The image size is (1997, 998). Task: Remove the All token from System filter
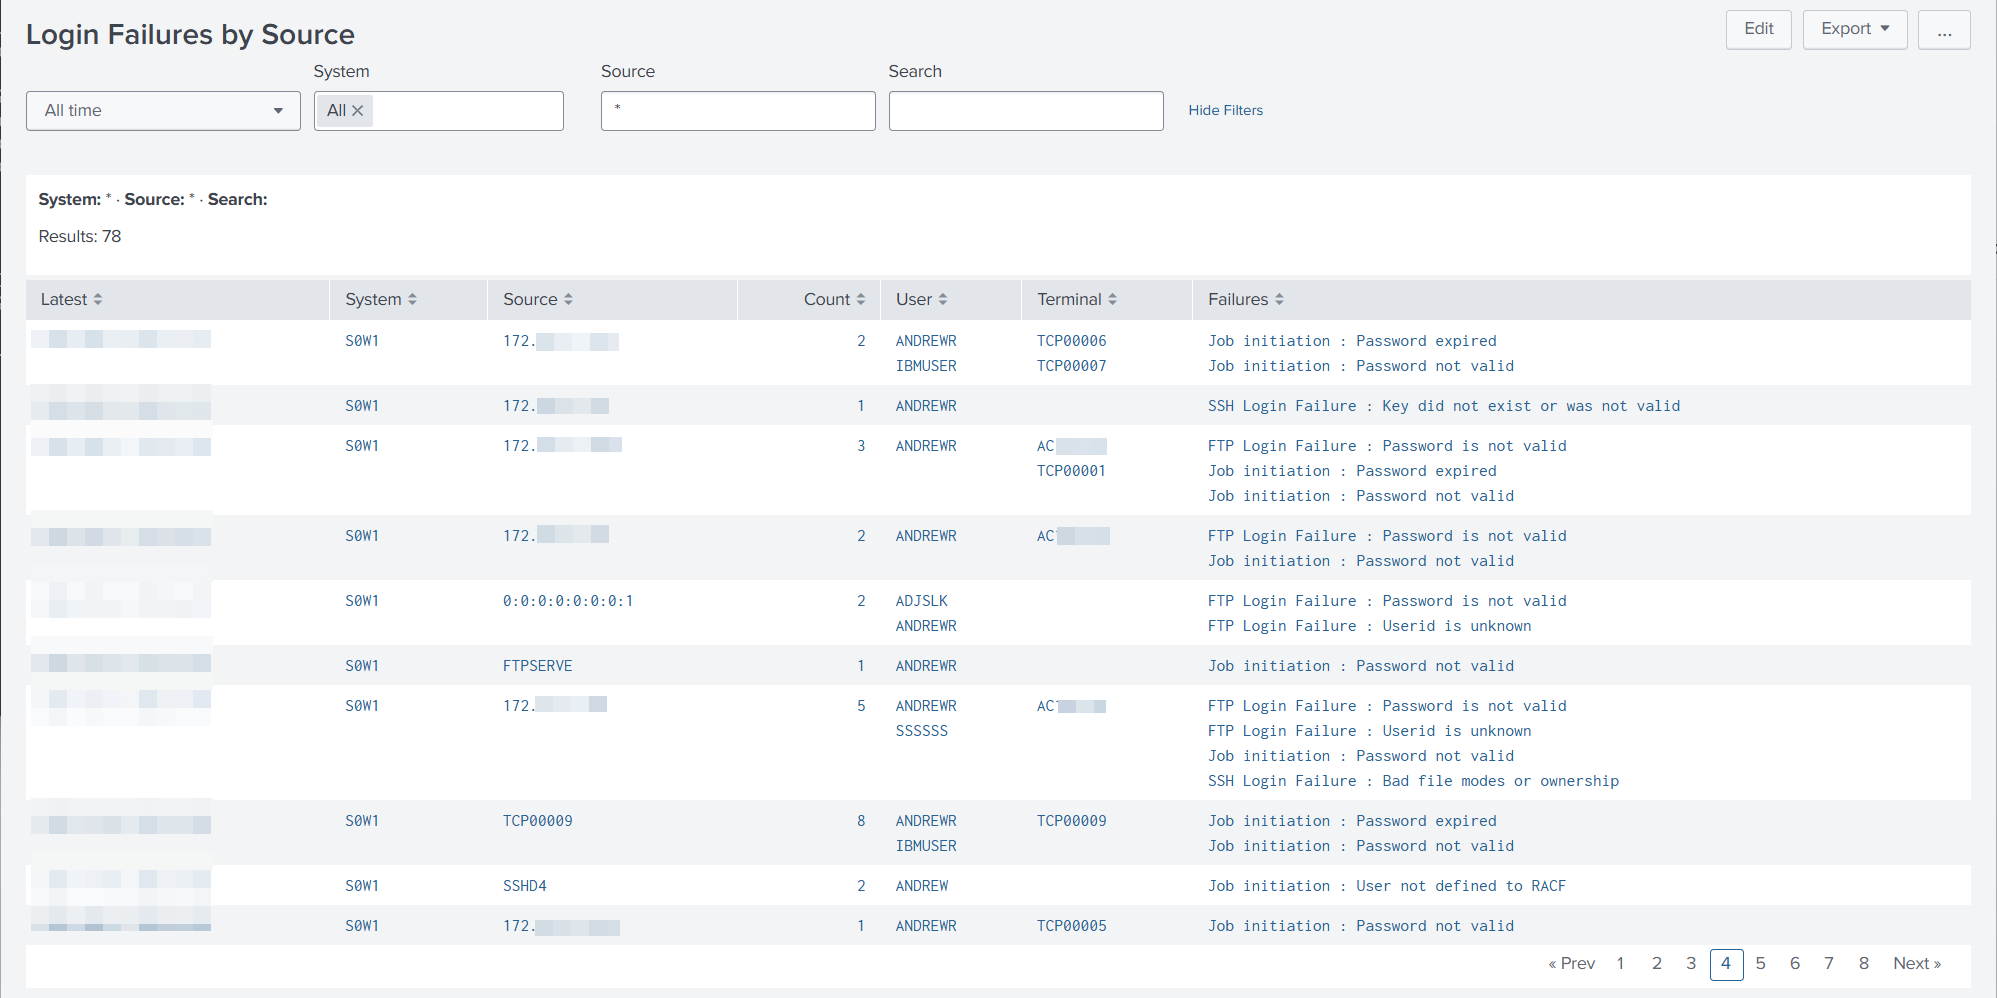coord(357,111)
